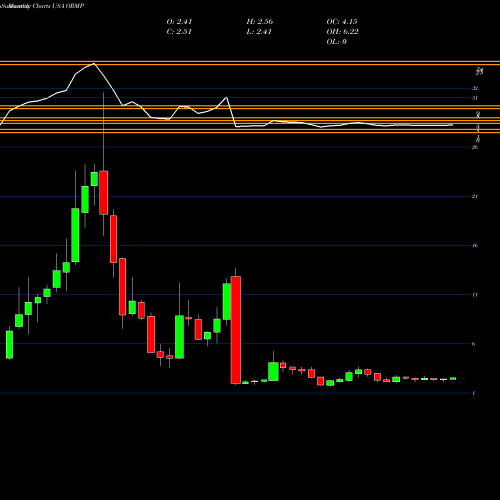Viewport: 500px width, 500px height.
Task: Click the low value 'L: 2.41'
Action: coord(259,32)
